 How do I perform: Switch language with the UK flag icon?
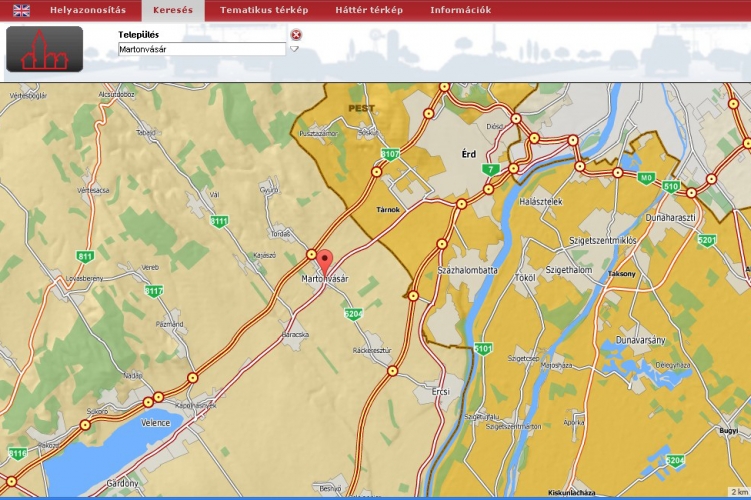tap(21, 10)
